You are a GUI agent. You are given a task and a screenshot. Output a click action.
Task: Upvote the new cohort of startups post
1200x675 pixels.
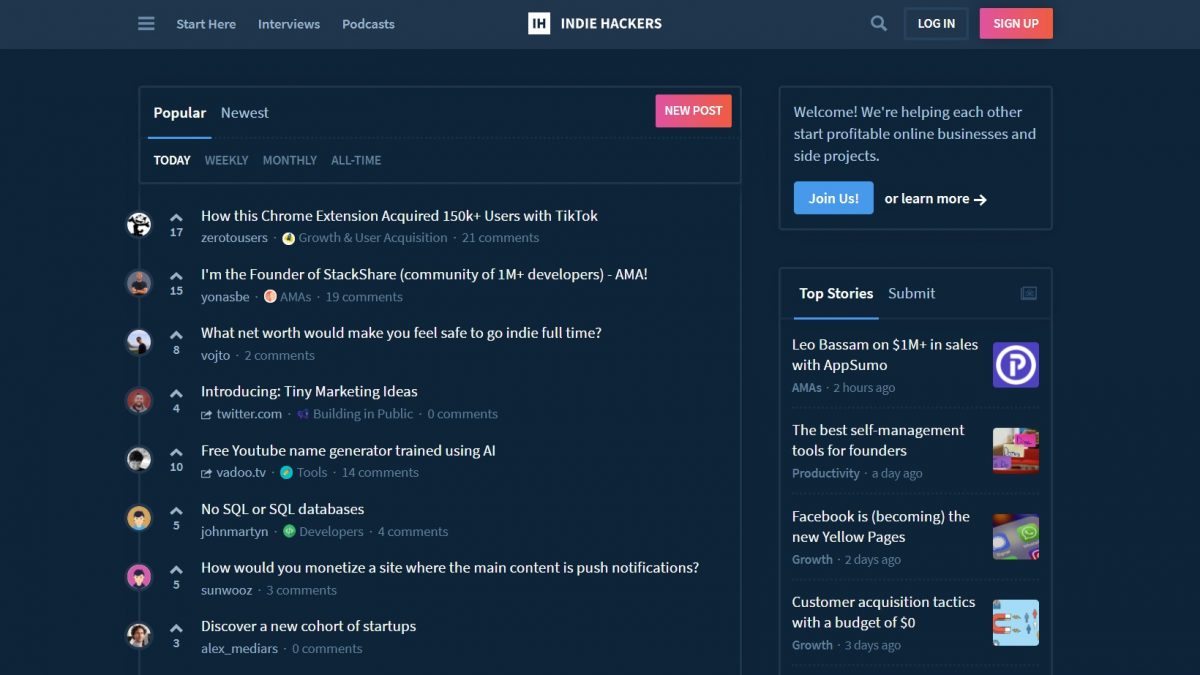176,628
